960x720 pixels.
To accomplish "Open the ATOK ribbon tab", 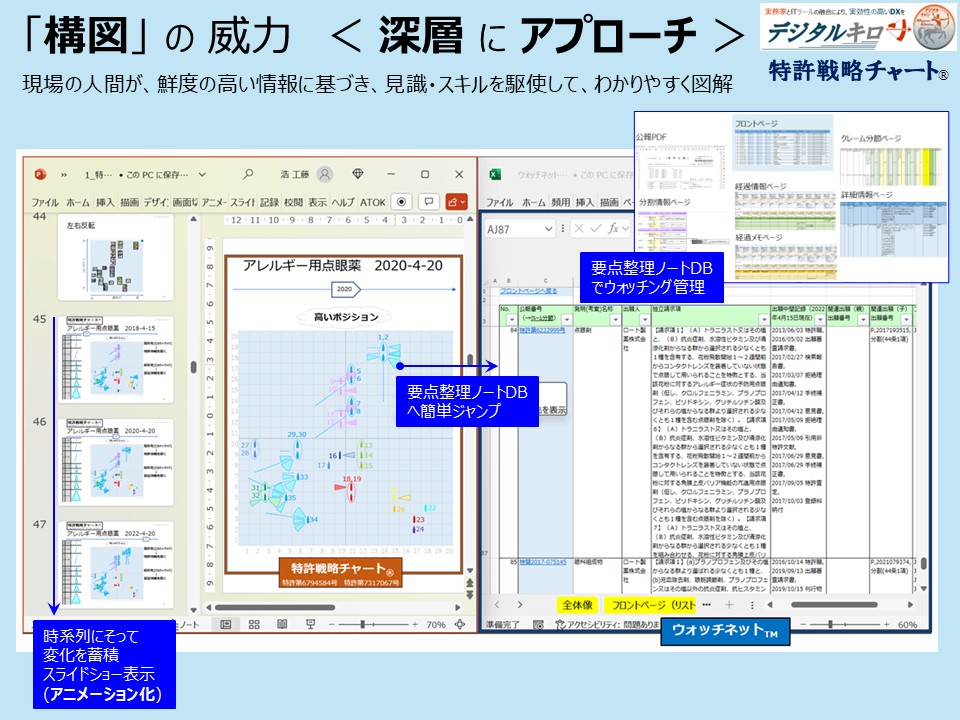I will point(372,202).
